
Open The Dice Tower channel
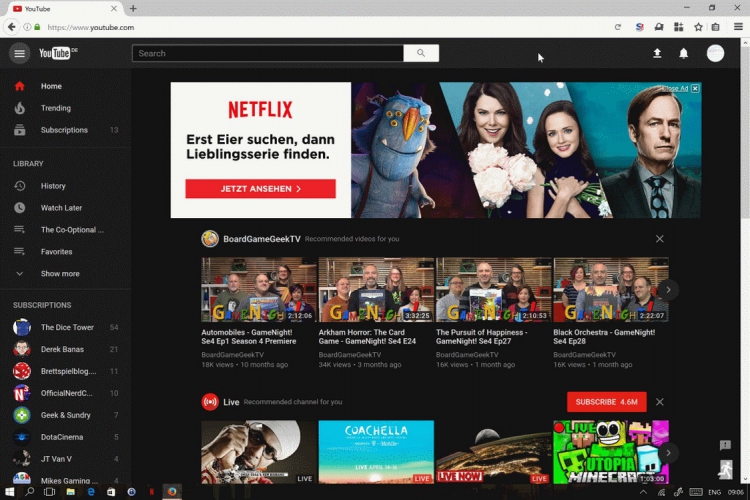pyautogui.click(x=66, y=327)
